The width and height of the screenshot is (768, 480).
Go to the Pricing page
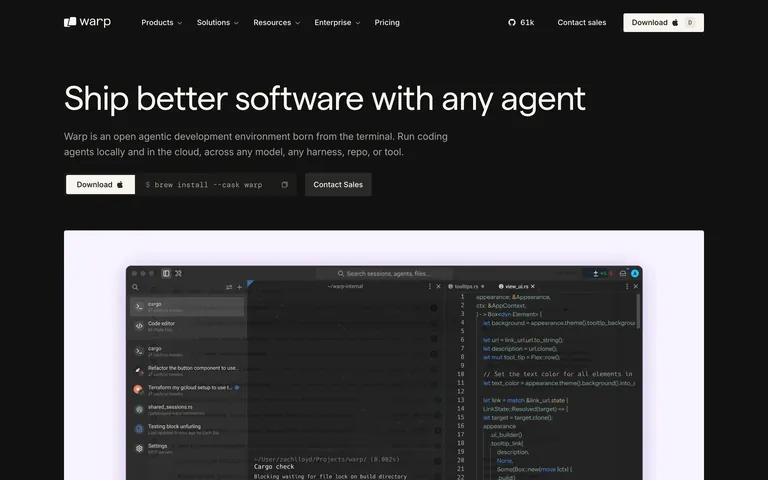[387, 23]
